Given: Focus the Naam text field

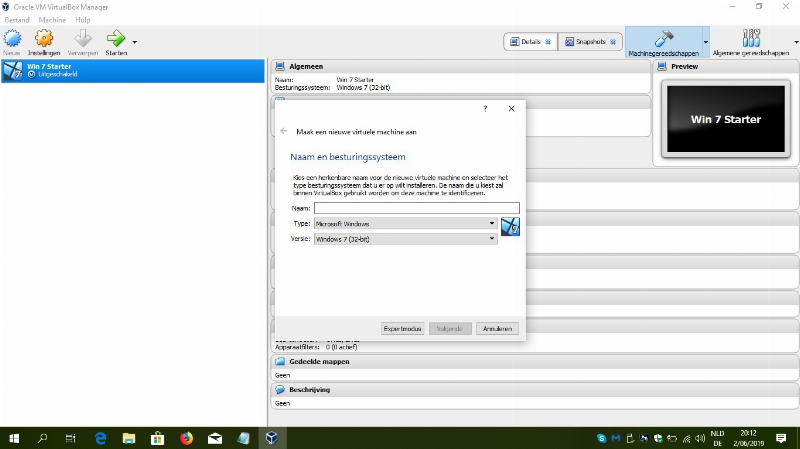Looking at the screenshot, I should pyautogui.click(x=417, y=208).
